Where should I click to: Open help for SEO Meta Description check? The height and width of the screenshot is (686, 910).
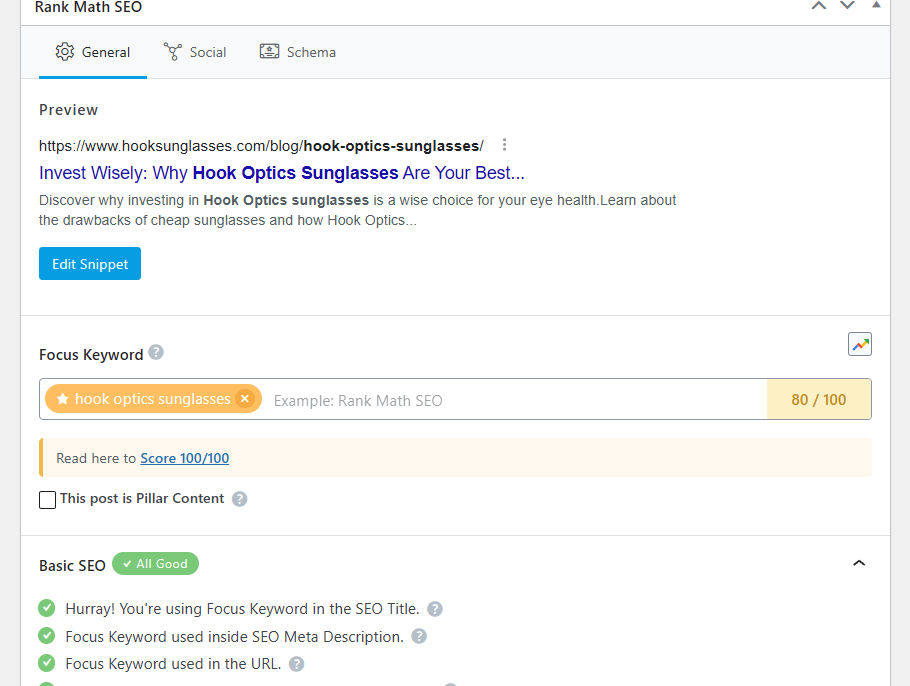coord(419,637)
